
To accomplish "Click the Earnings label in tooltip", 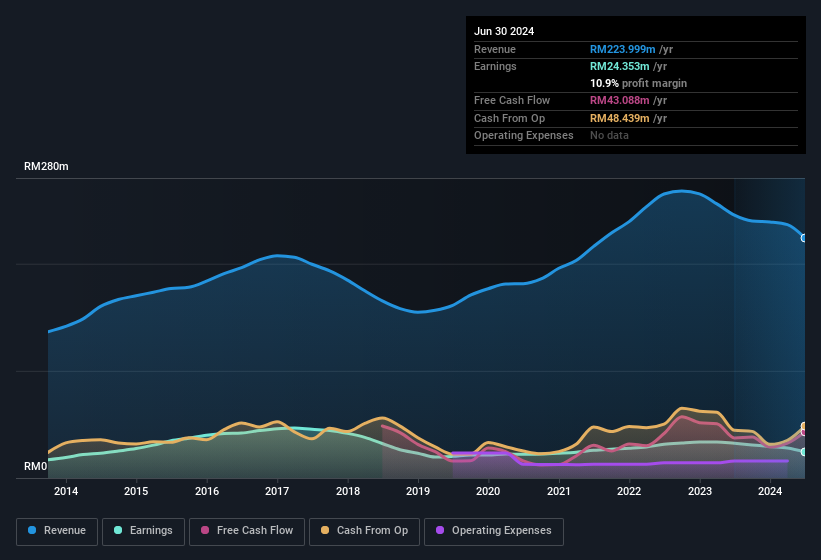I will 495,66.
